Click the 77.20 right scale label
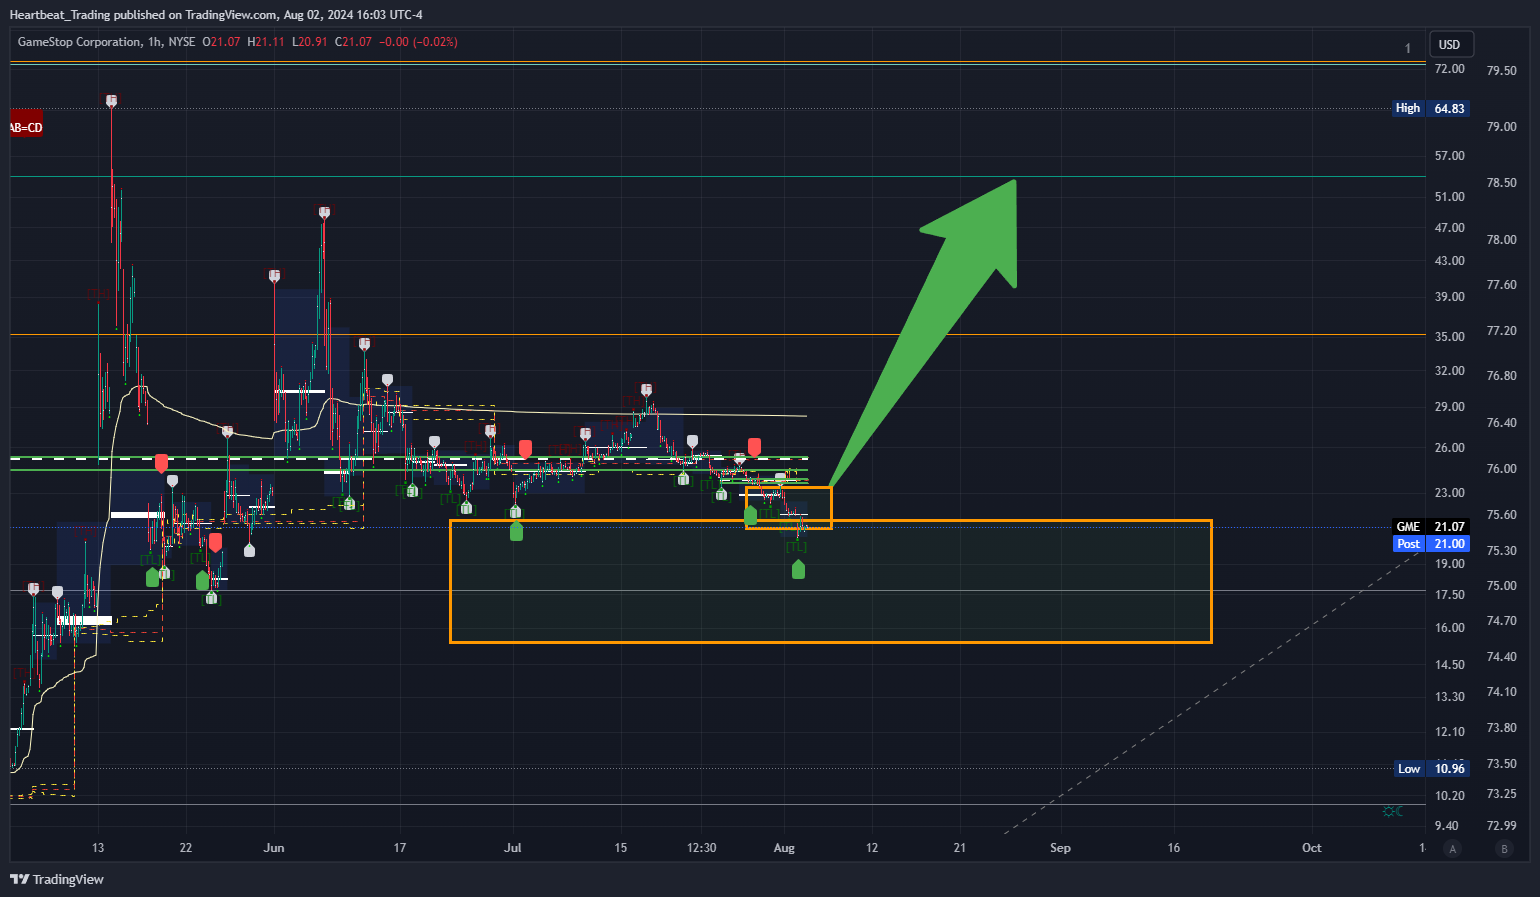Screen dimensions: 1540x897 1502,331
